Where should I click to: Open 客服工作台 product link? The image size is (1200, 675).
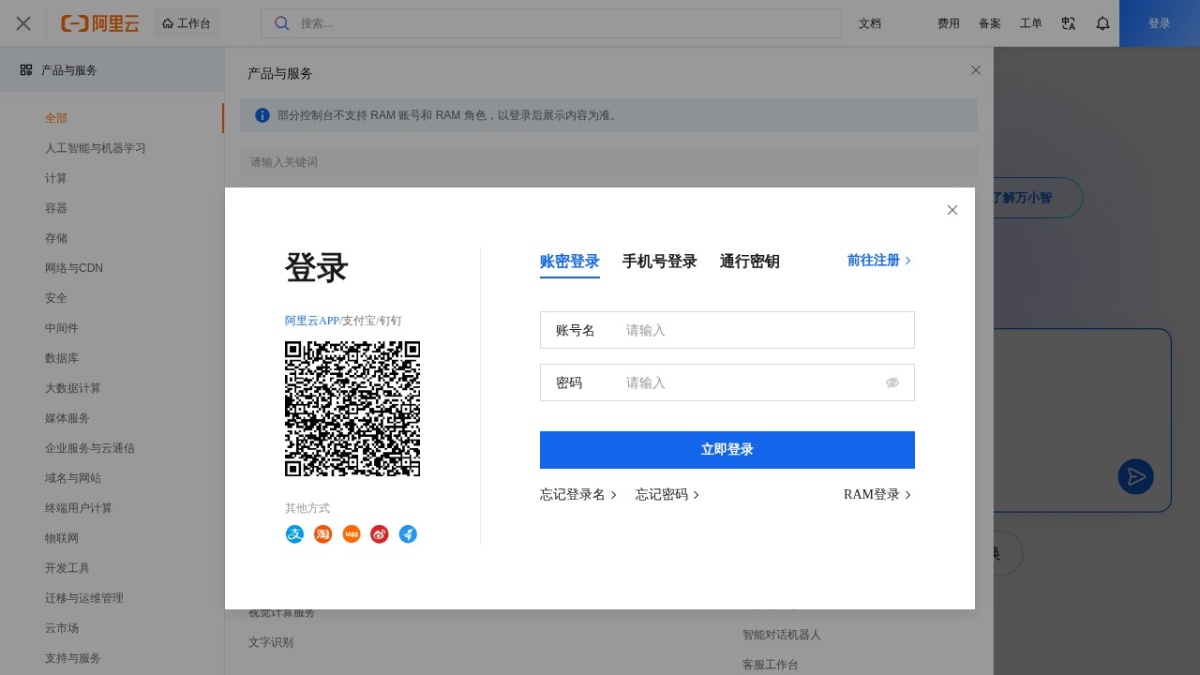pyautogui.click(x=770, y=665)
